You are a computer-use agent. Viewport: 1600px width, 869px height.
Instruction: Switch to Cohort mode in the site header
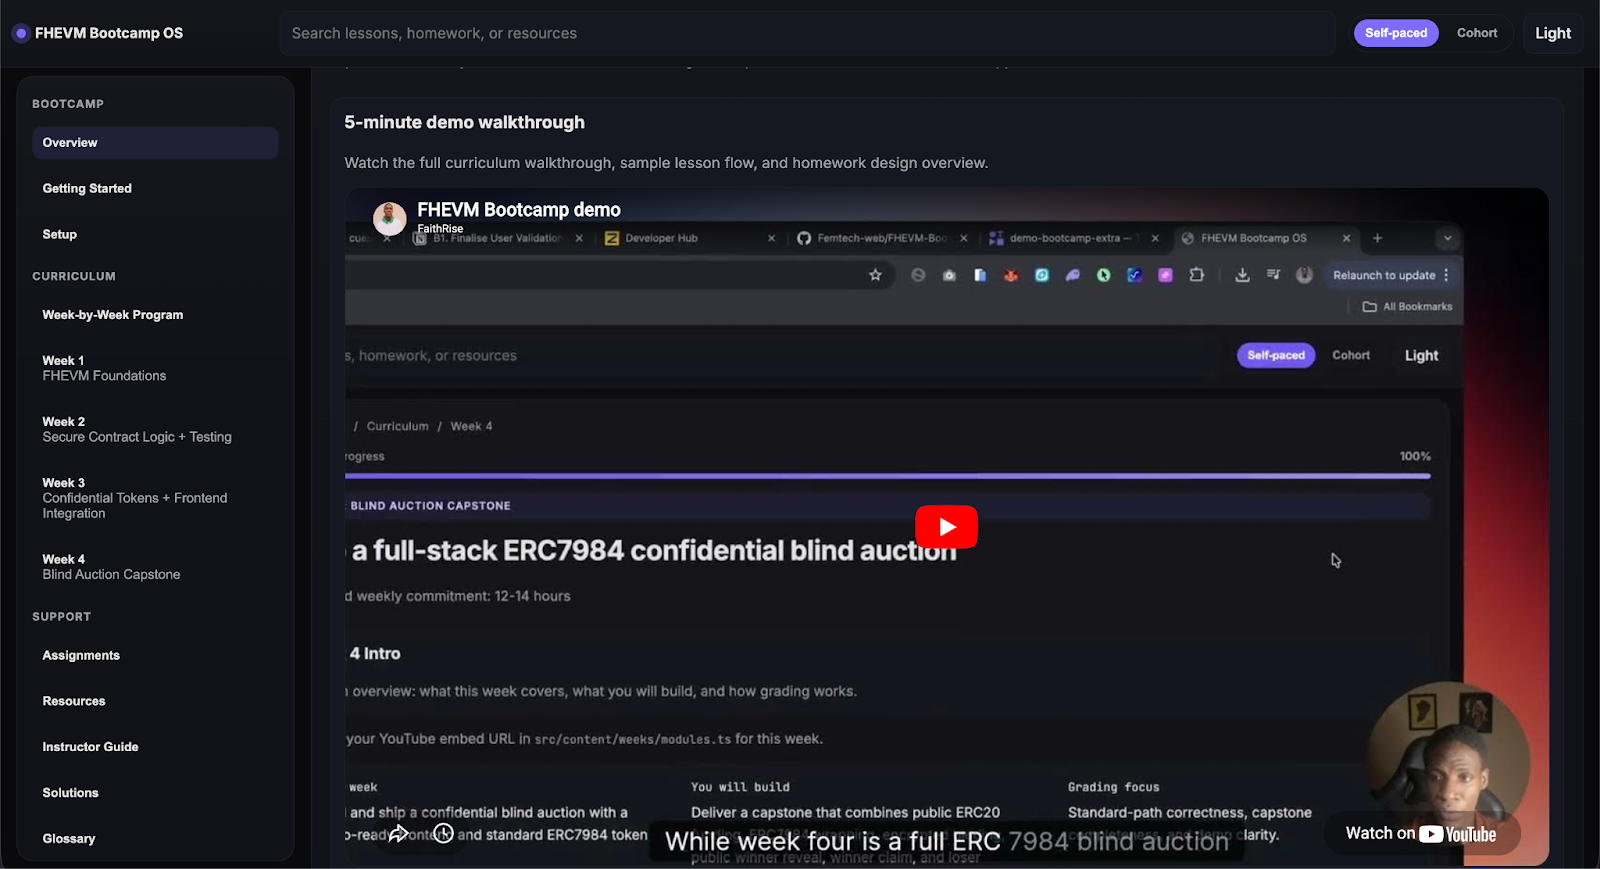pos(1477,33)
